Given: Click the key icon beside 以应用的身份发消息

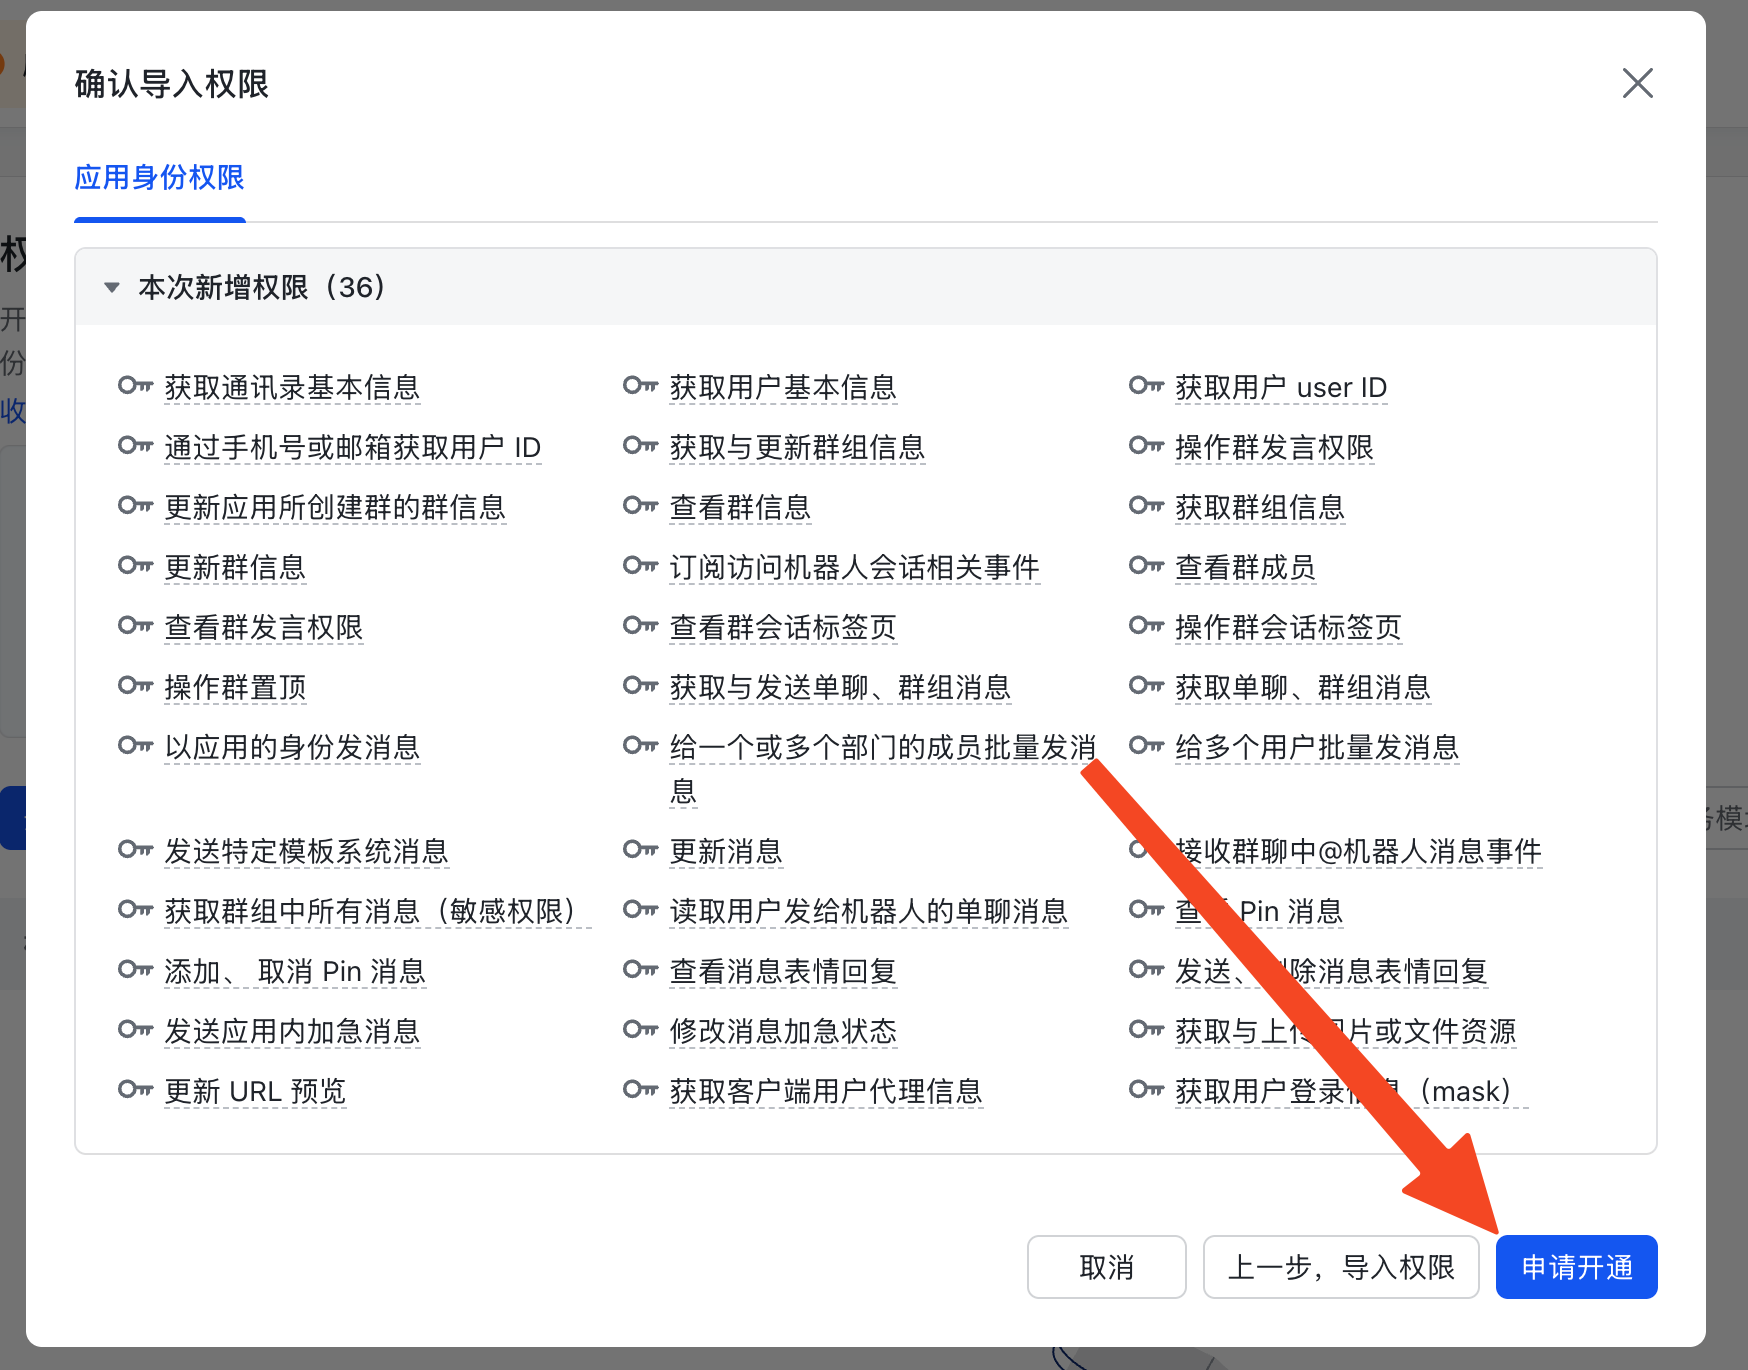Looking at the screenshot, I should click(x=136, y=747).
